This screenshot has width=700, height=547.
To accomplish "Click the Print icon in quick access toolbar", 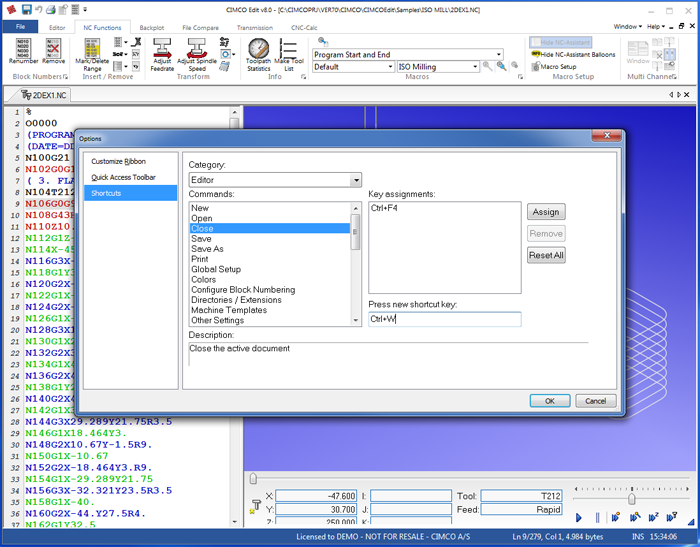I will click(x=51, y=9).
